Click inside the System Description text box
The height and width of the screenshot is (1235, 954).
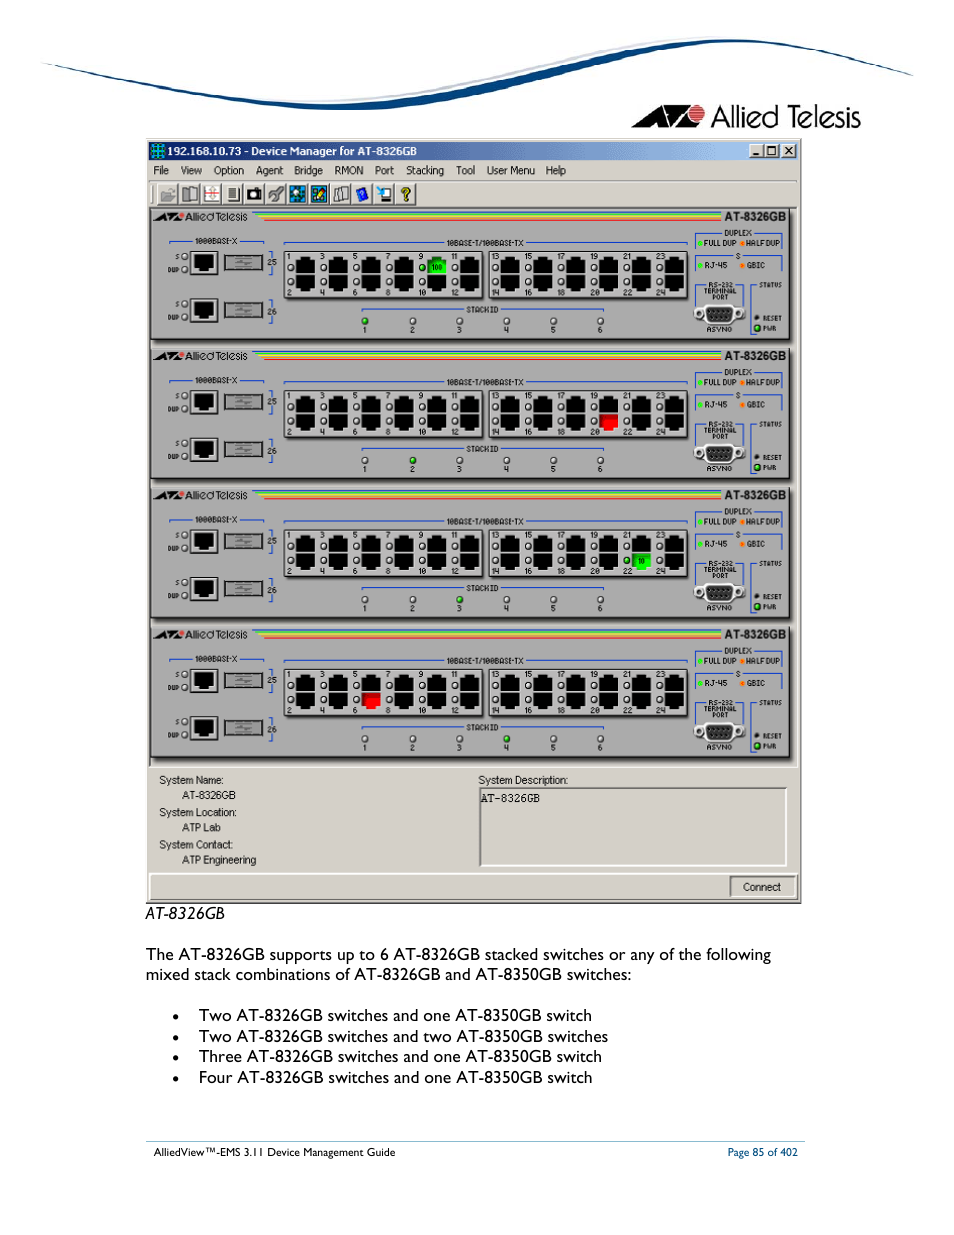click(x=633, y=827)
